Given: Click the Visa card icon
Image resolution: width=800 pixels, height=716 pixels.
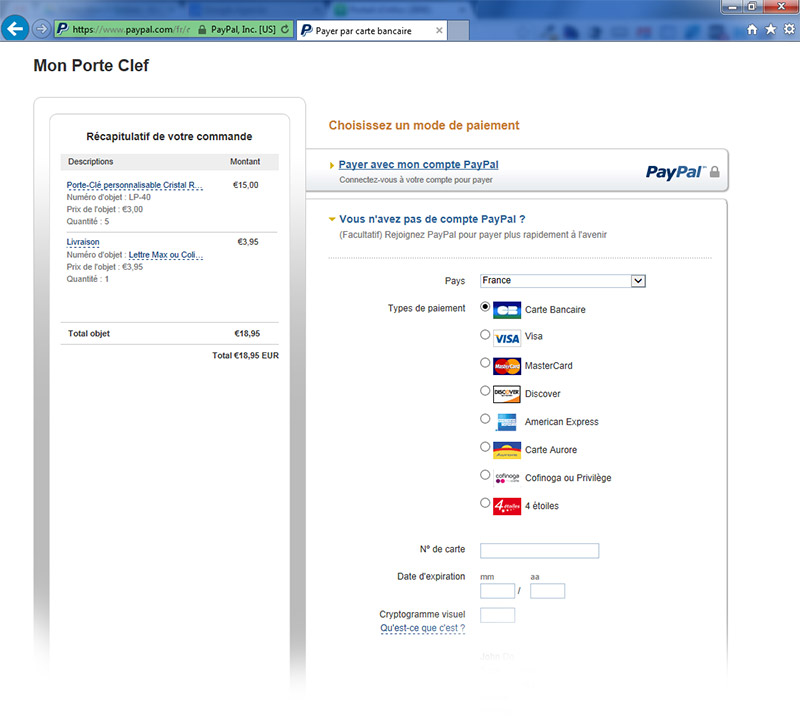Looking at the screenshot, I should tap(506, 337).
